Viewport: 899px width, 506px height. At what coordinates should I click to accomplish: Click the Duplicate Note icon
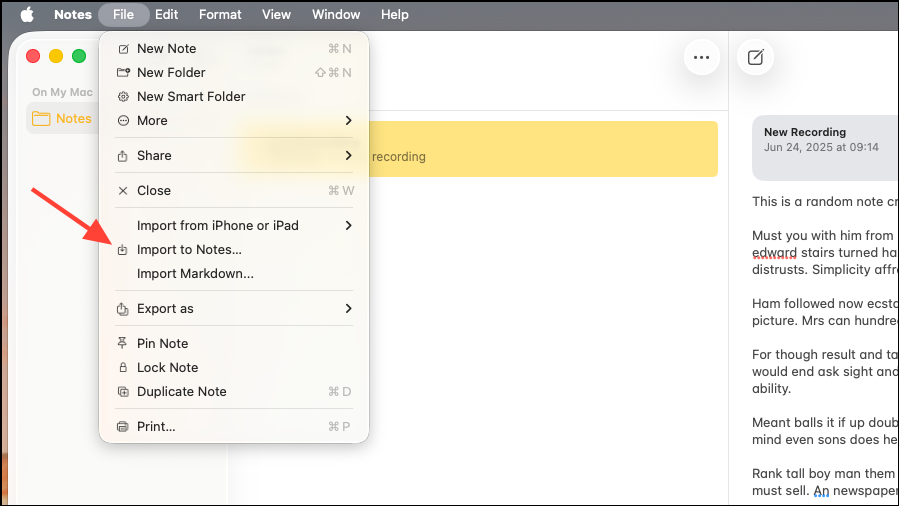(x=123, y=392)
